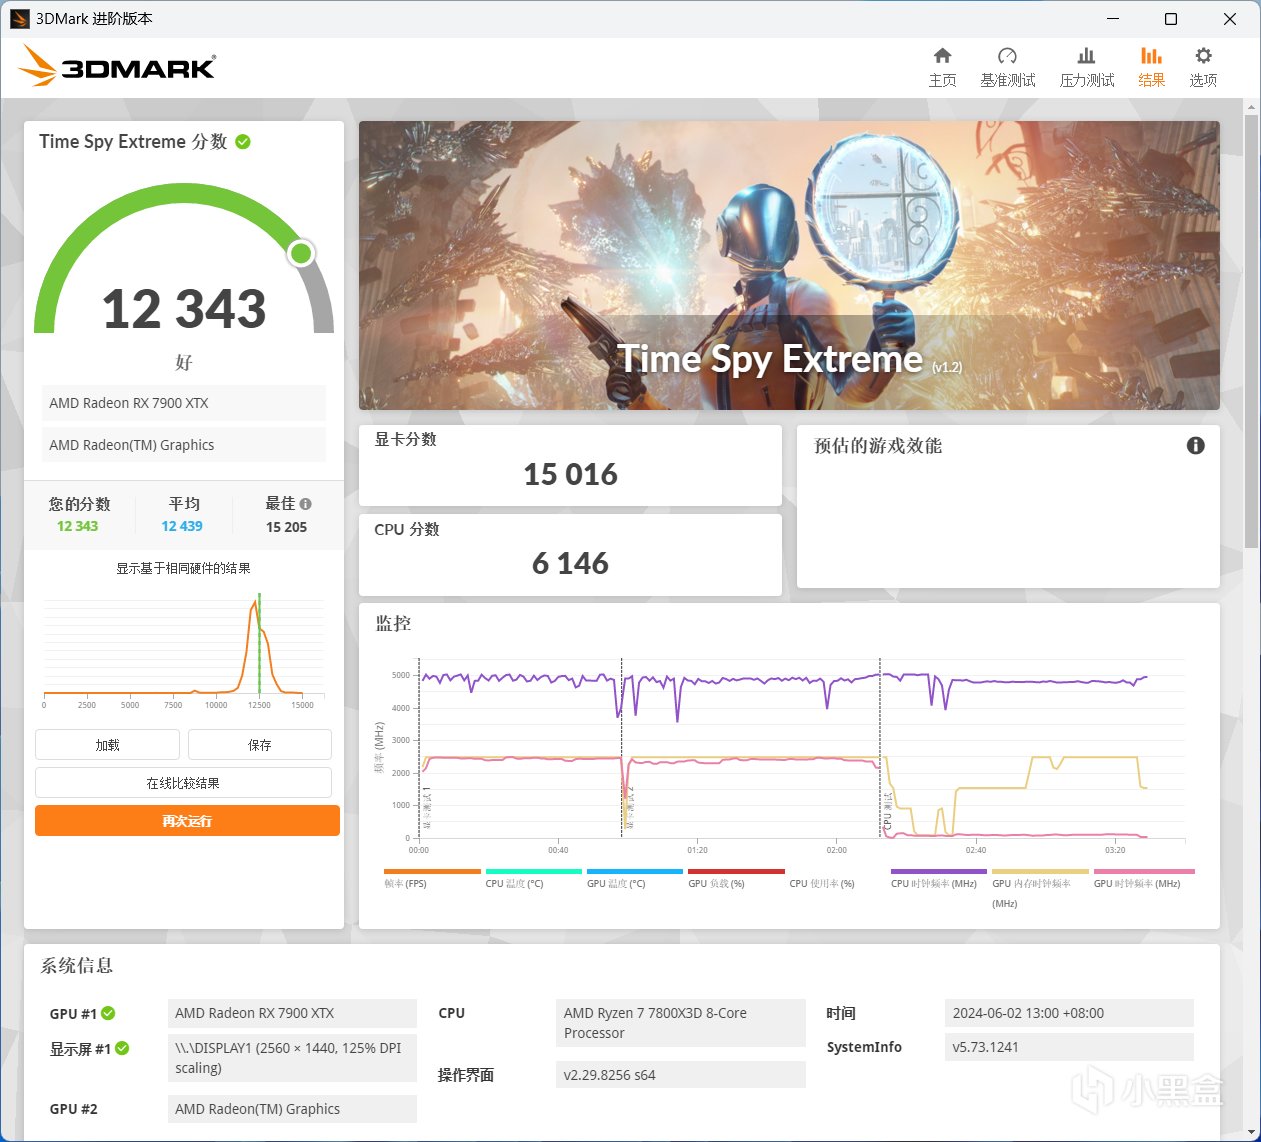
Task: Click the vertical scrollbar thumb
Action: [x=1251, y=331]
